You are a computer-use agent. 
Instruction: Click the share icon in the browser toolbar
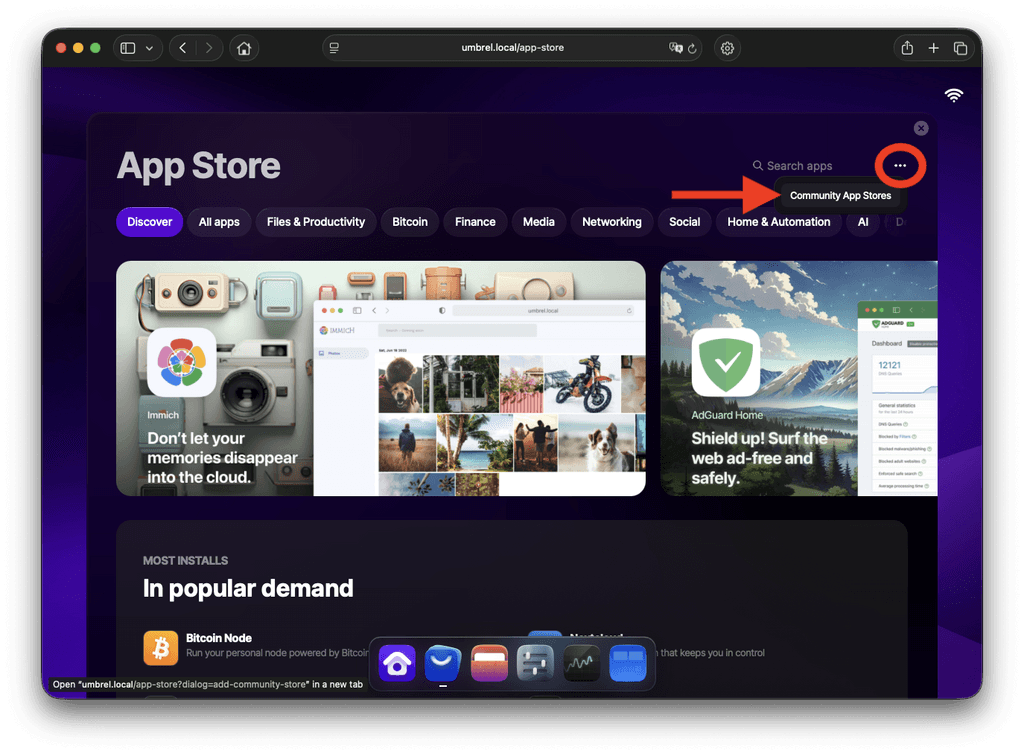click(x=908, y=47)
